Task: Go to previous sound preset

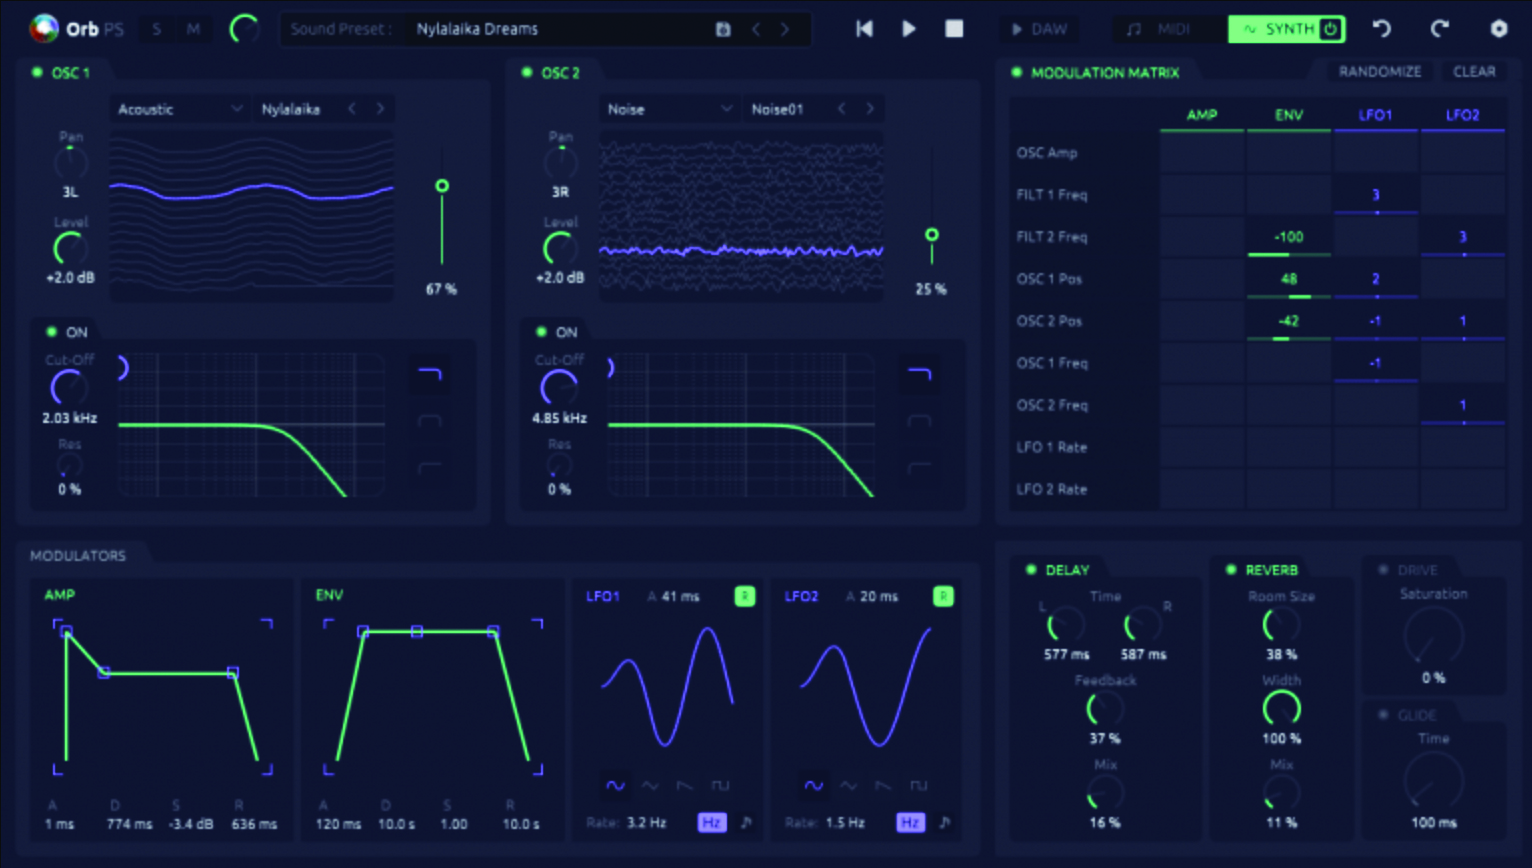Action: click(756, 29)
